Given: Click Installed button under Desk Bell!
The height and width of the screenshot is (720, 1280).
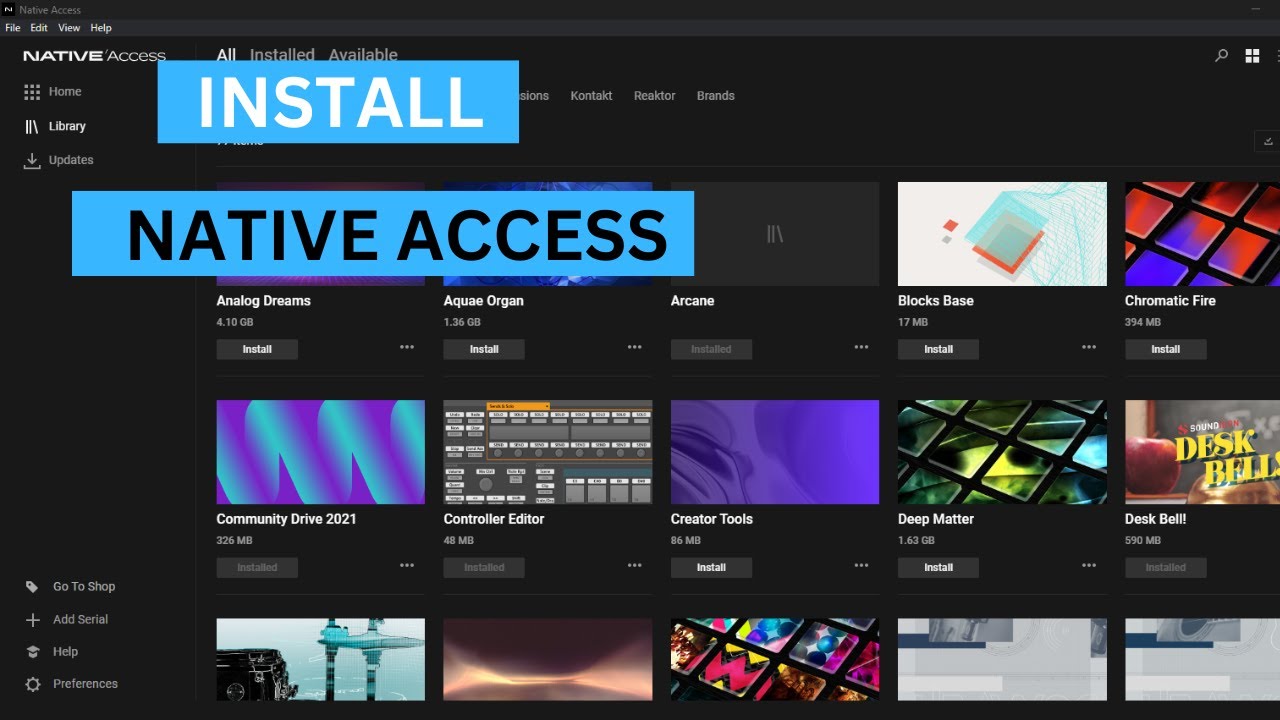Looking at the screenshot, I should (x=1165, y=567).
